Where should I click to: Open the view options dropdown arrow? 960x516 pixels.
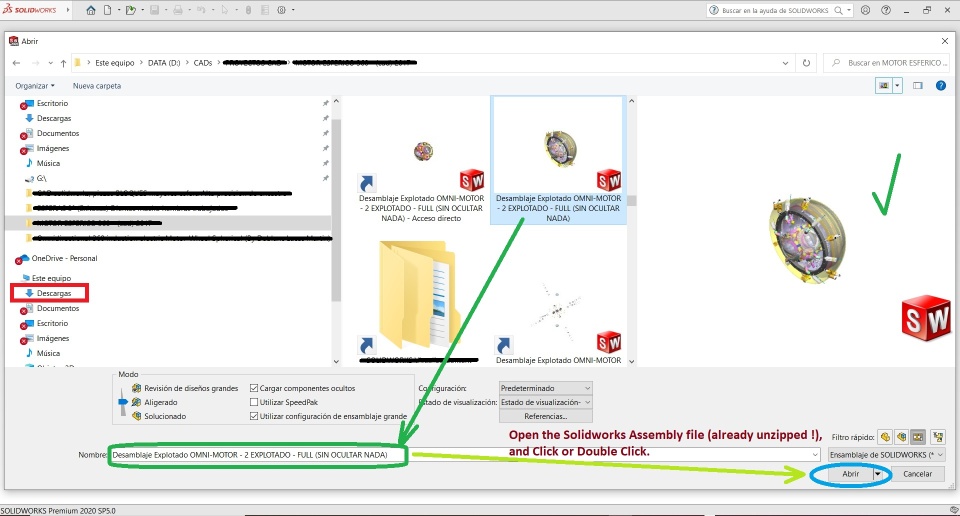click(898, 86)
